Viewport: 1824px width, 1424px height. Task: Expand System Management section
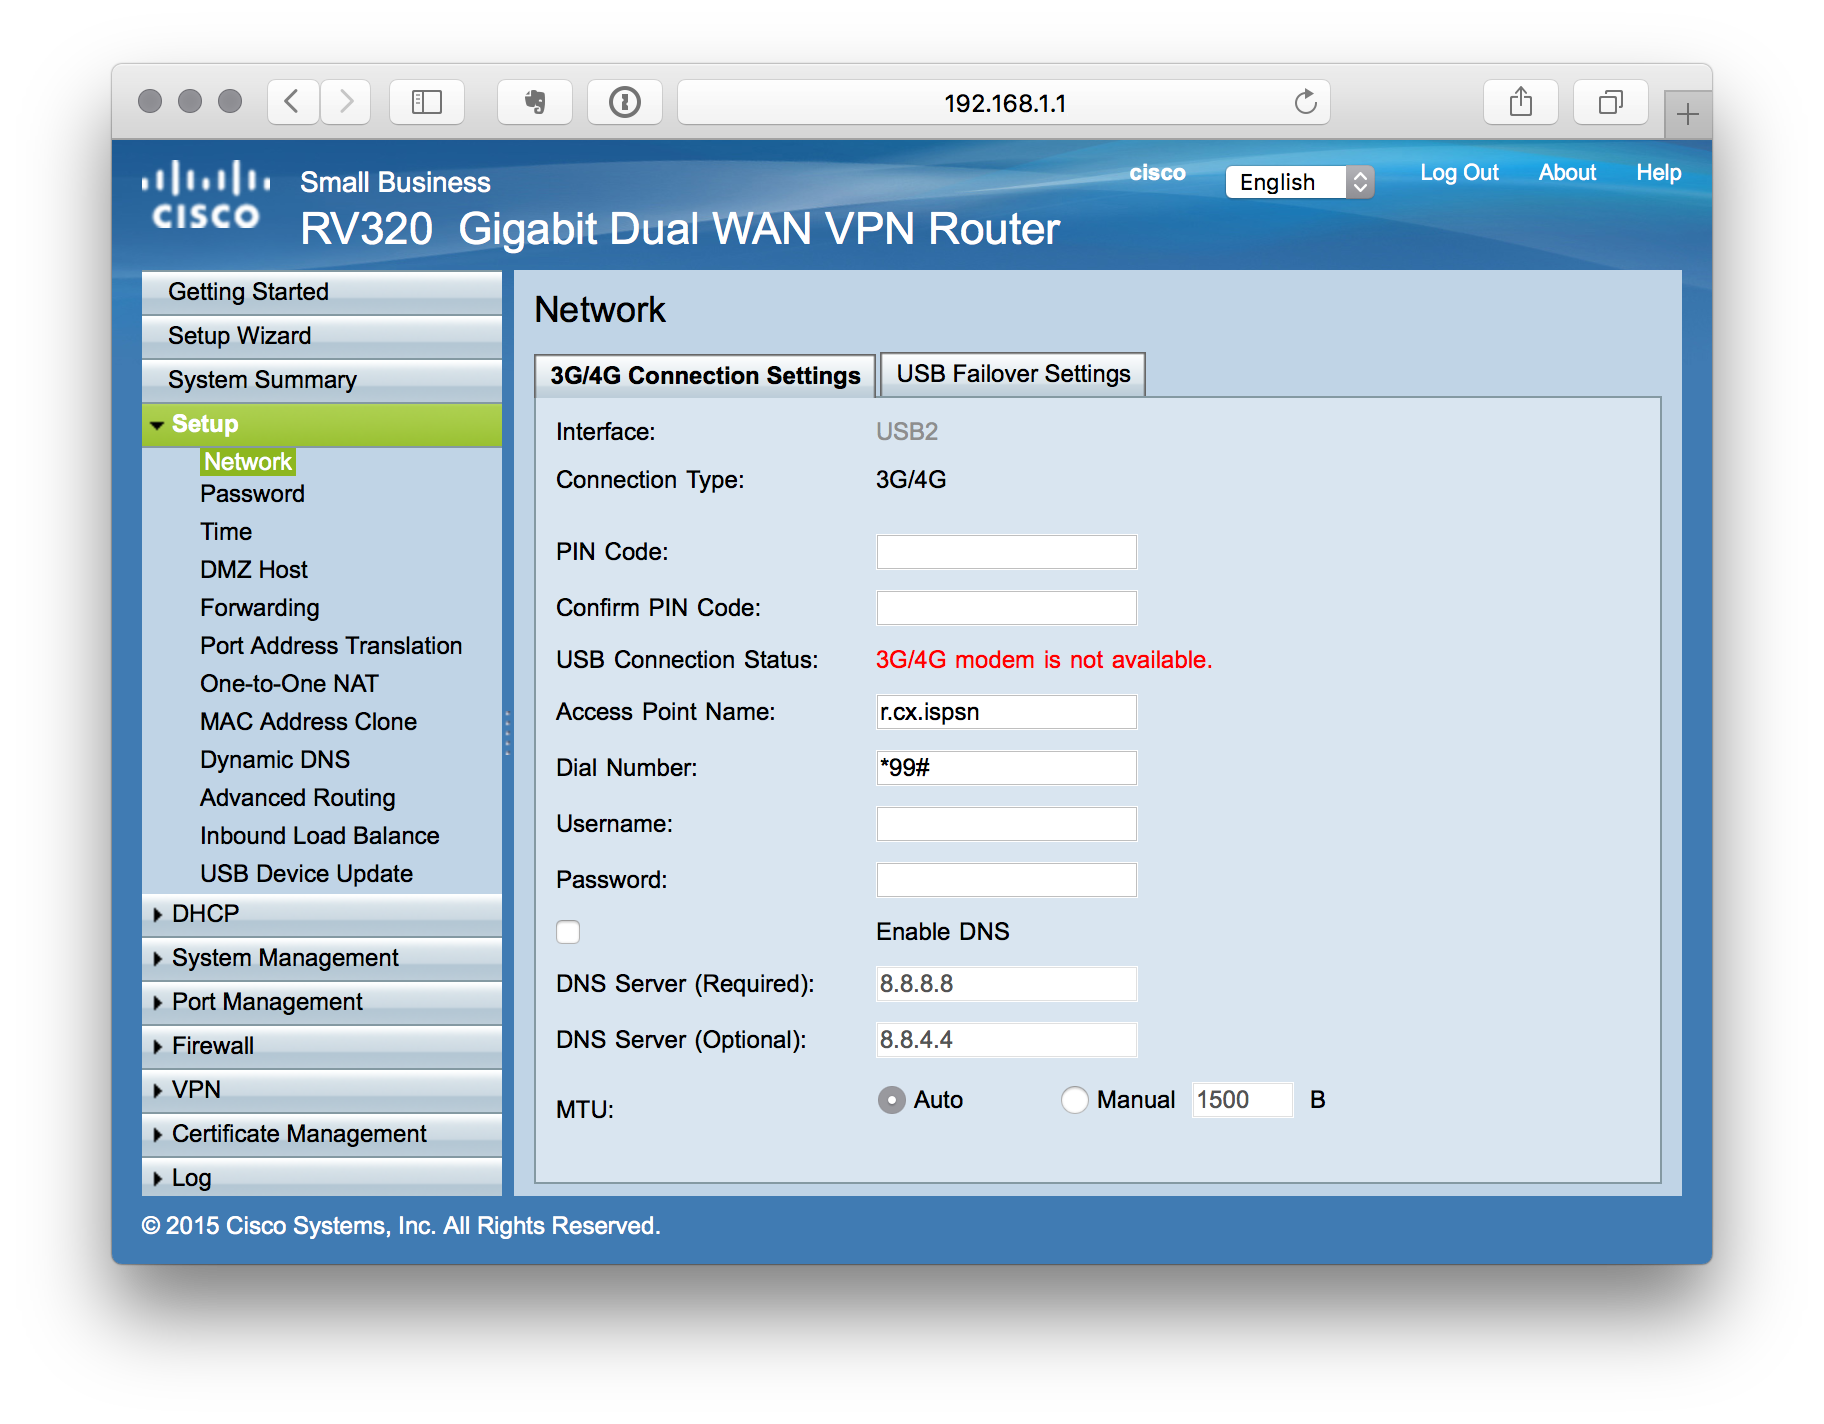coord(322,958)
